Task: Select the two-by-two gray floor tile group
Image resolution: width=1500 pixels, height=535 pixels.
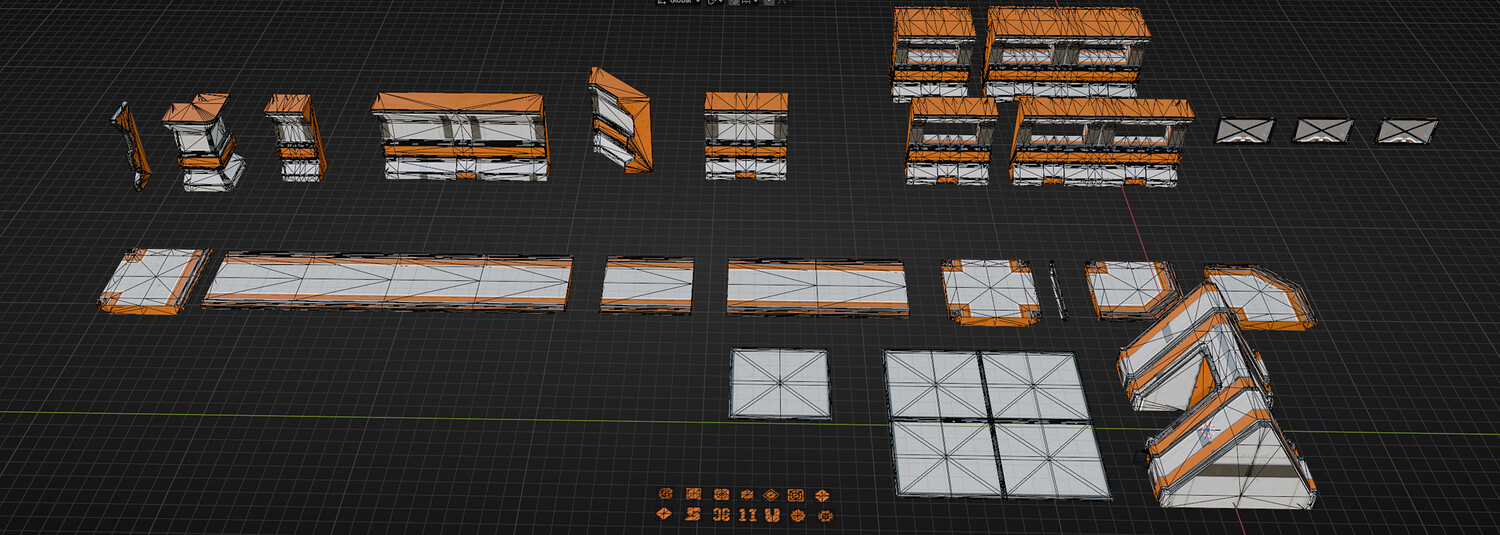Action: coord(996,423)
